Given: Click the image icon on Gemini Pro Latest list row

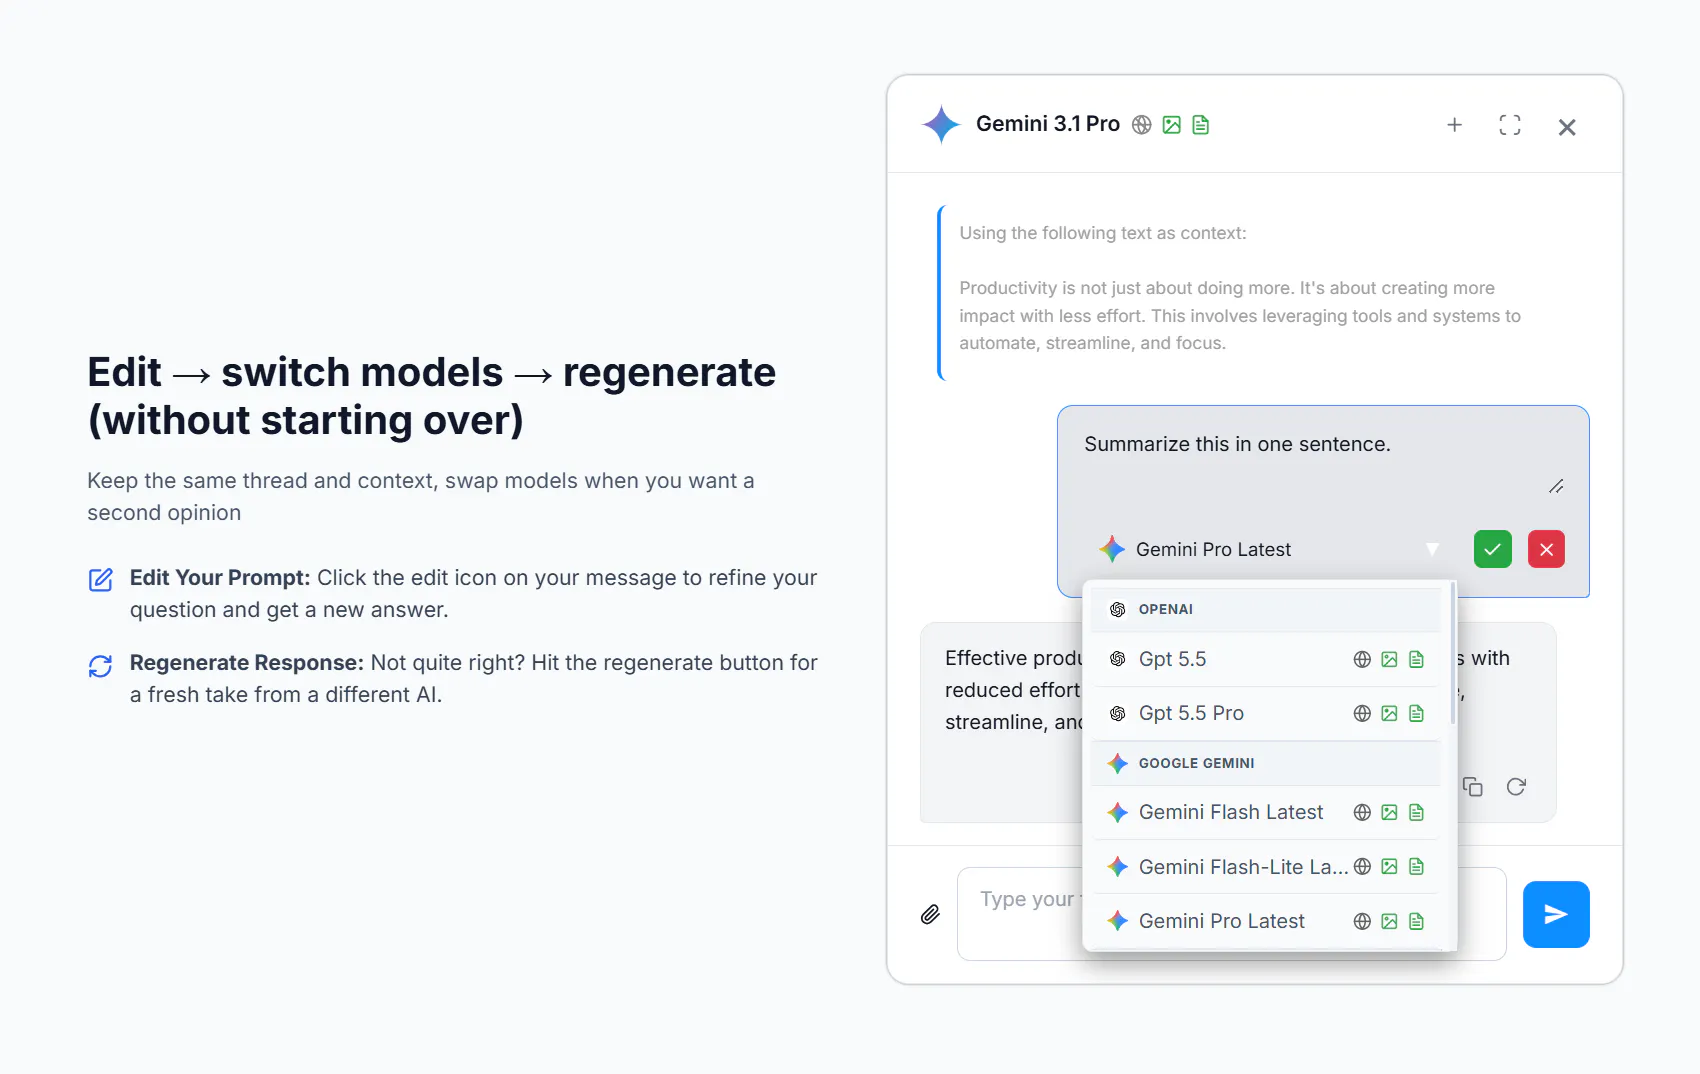Looking at the screenshot, I should tap(1389, 921).
